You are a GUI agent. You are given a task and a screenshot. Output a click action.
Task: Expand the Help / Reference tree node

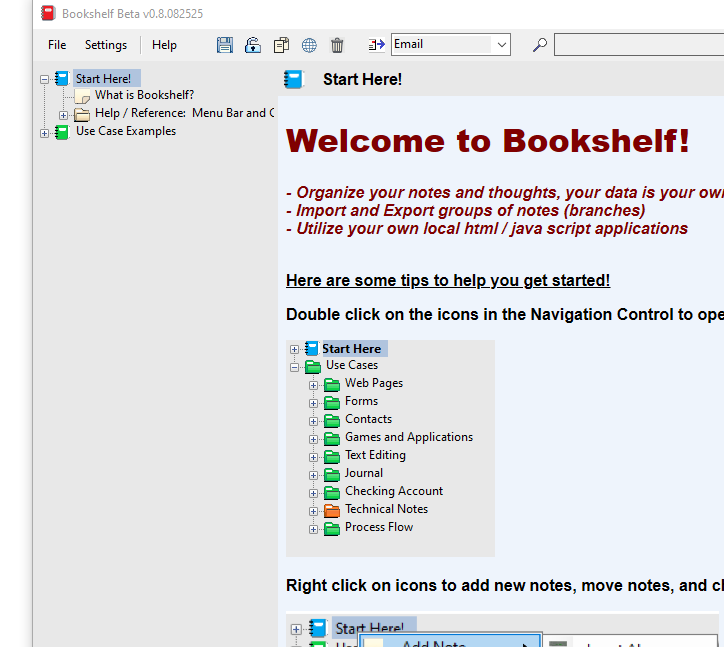click(x=63, y=115)
